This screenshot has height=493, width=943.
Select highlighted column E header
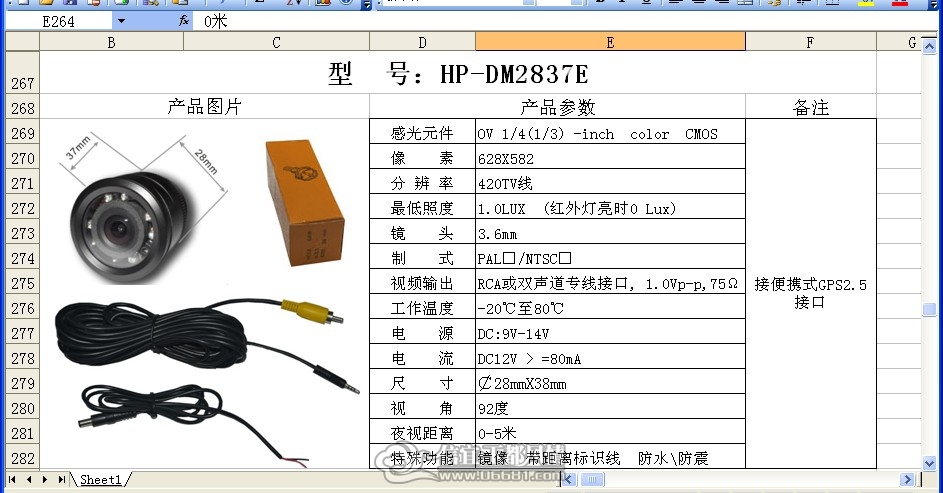pos(610,42)
